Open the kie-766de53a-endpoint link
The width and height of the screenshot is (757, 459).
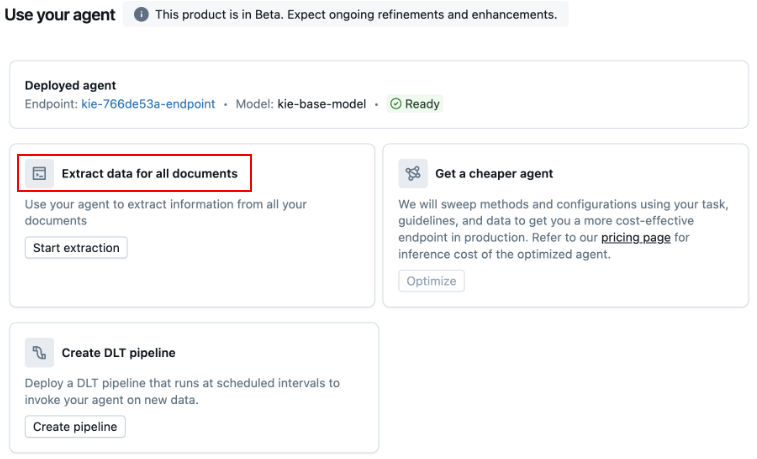148,104
